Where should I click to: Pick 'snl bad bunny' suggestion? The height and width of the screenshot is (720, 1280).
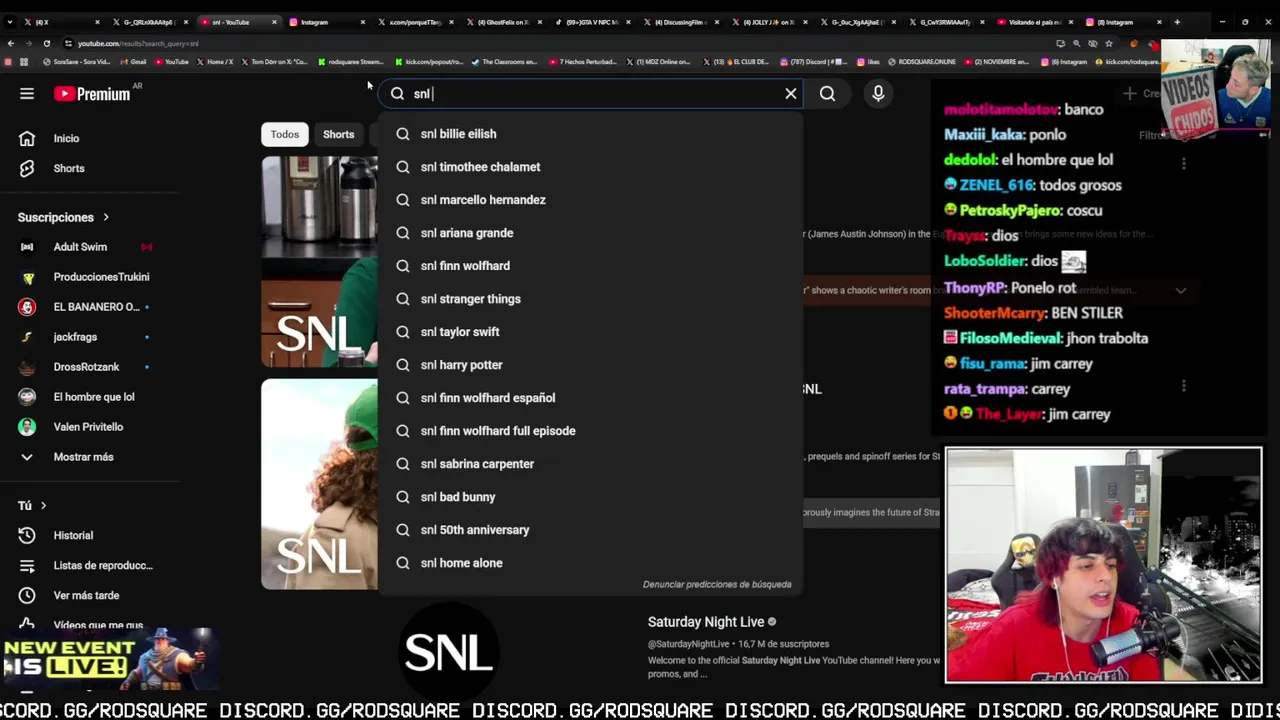pos(590,497)
